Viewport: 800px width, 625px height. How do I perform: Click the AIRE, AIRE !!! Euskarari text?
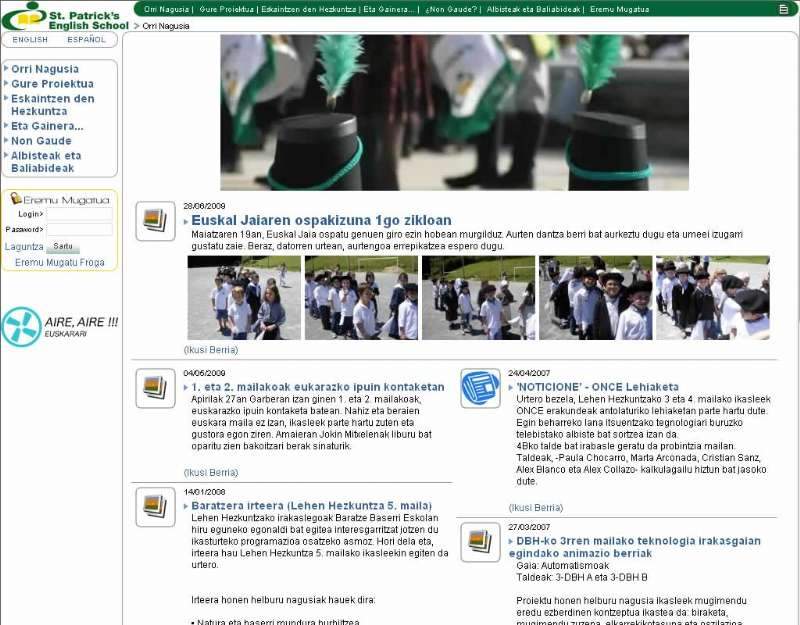coord(81,327)
